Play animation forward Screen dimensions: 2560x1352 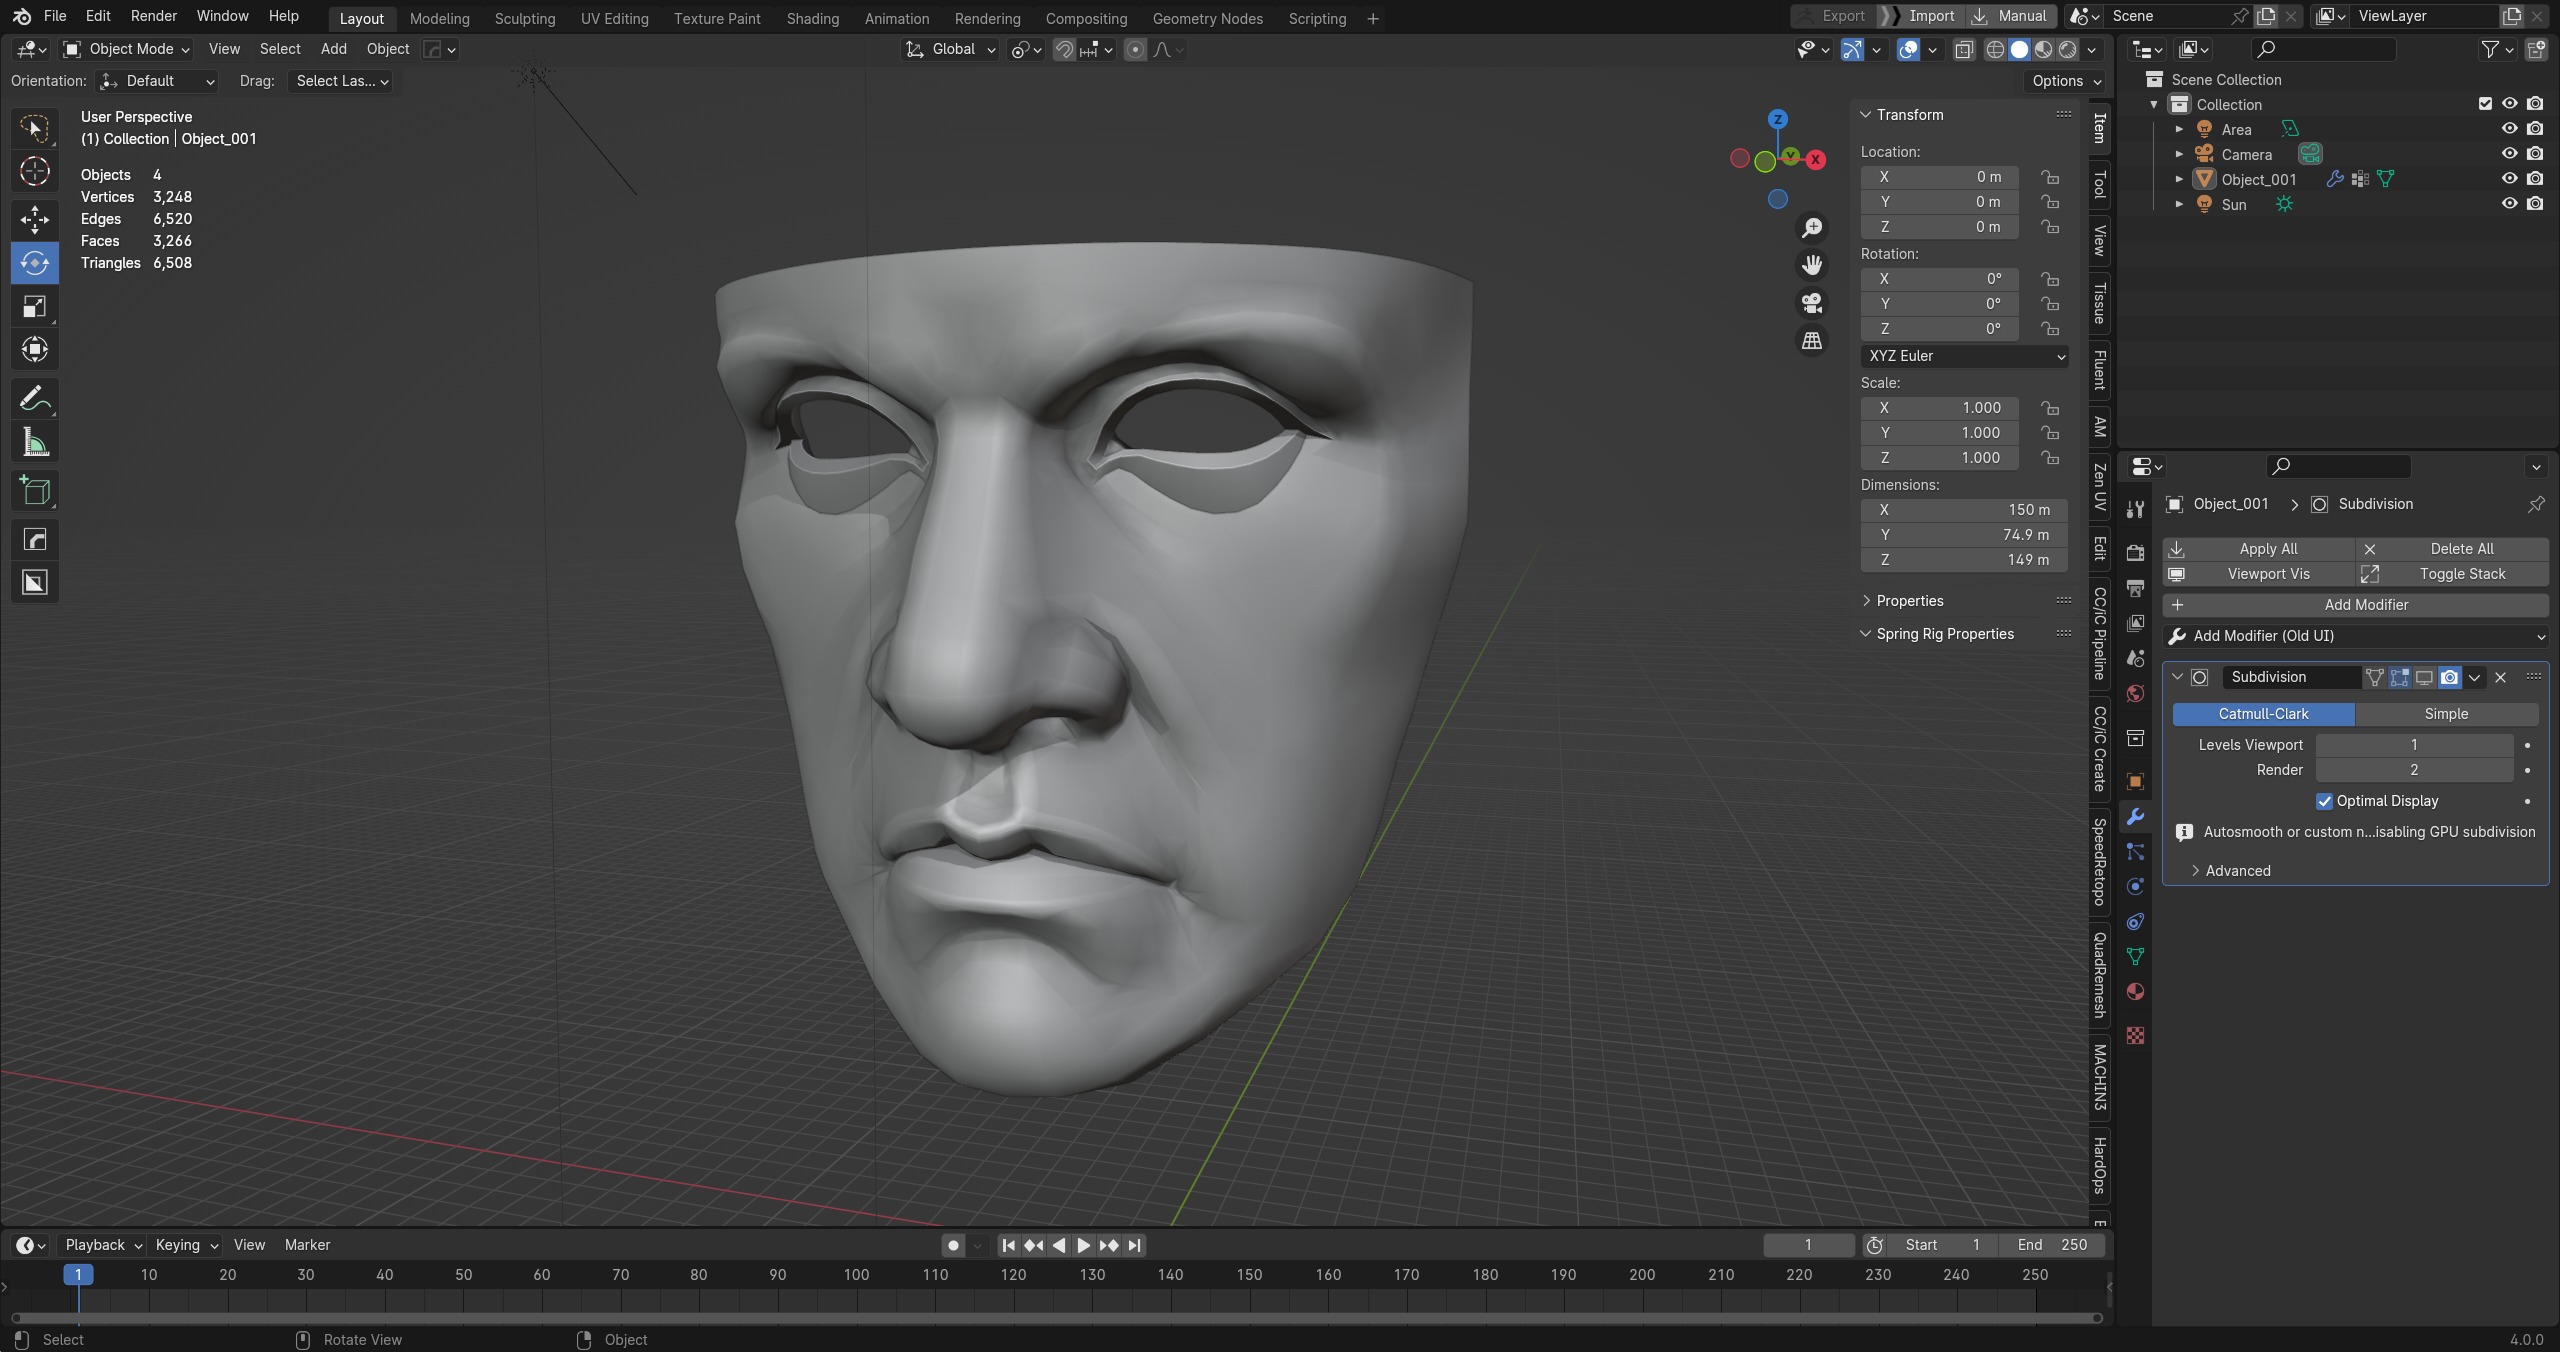coord(1083,1245)
